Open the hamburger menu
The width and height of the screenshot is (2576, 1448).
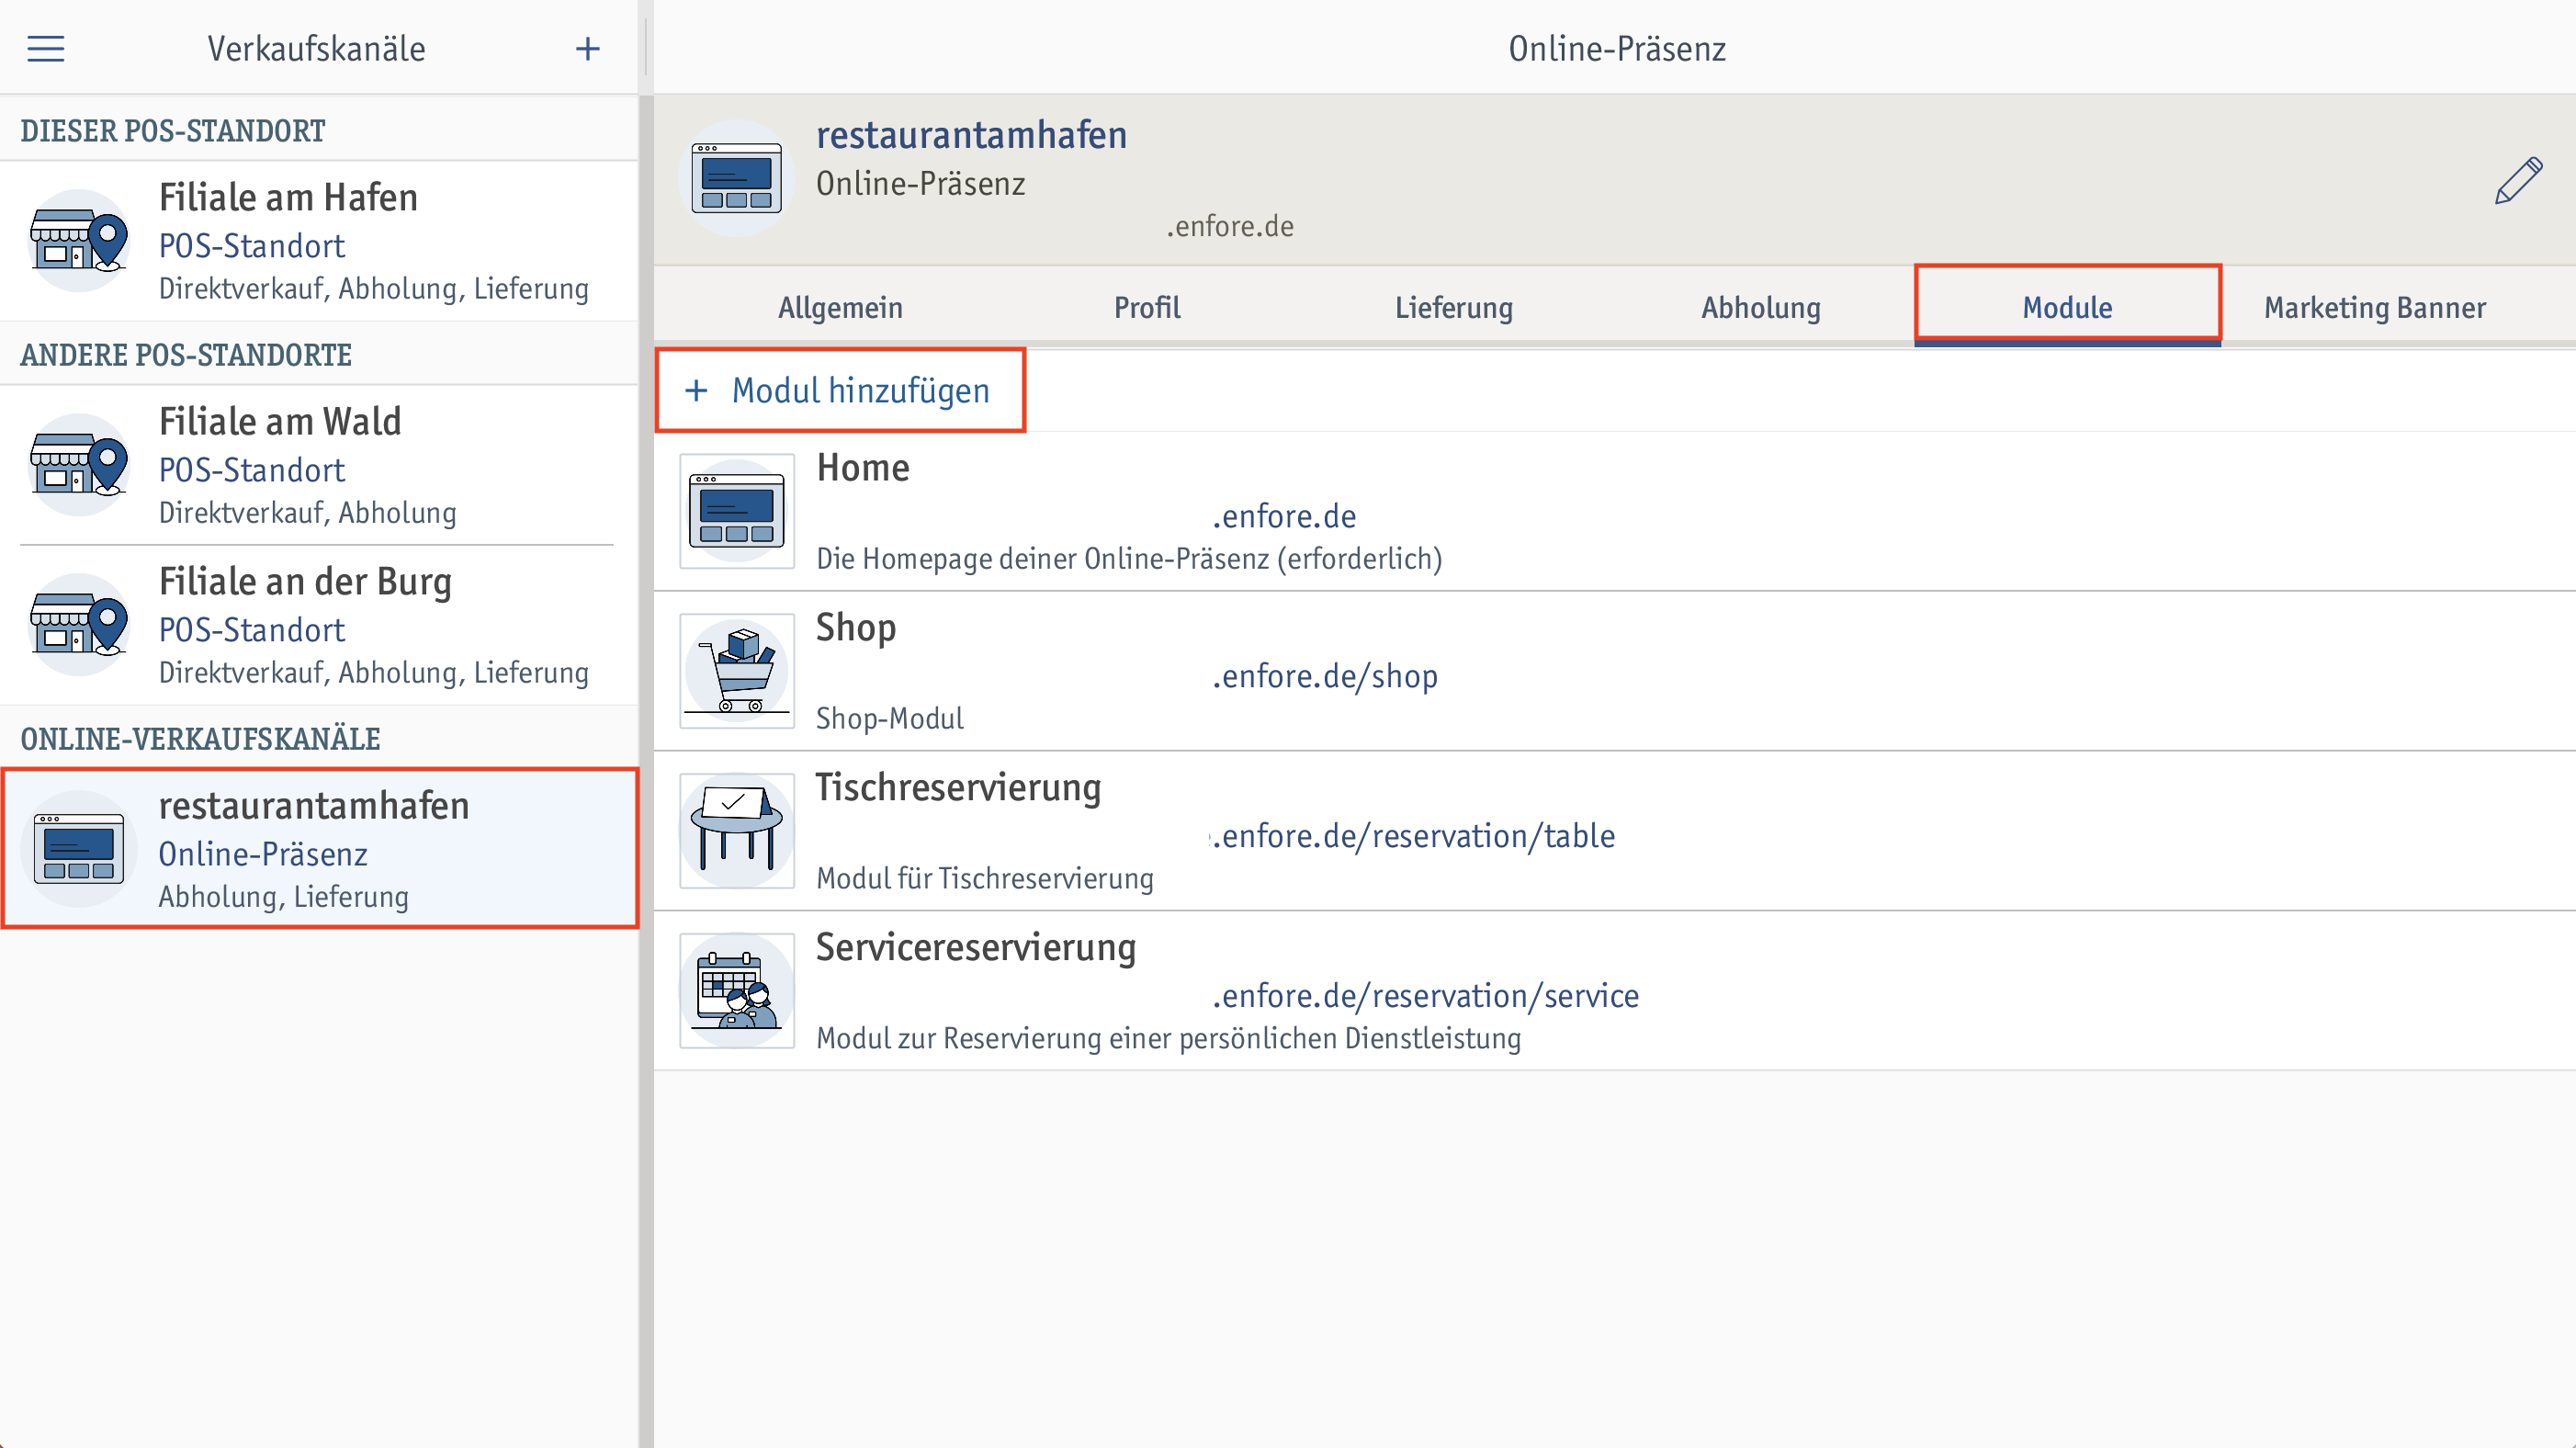(46, 49)
